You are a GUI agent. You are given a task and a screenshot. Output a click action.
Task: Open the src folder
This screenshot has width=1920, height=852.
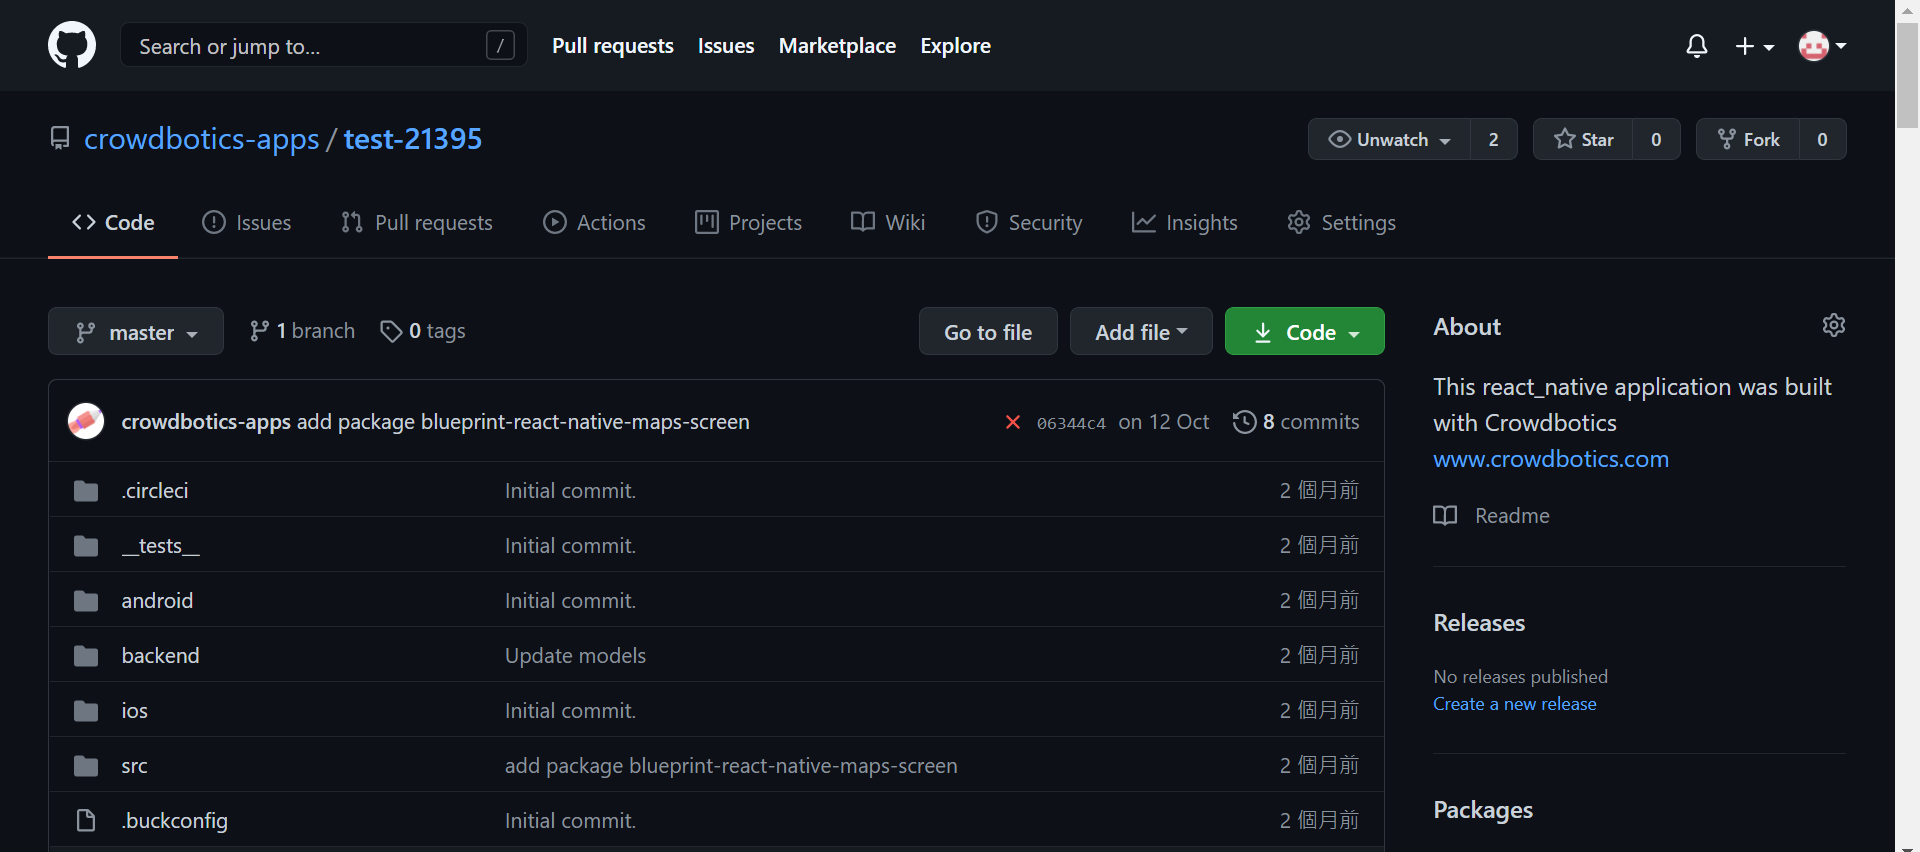coord(135,766)
